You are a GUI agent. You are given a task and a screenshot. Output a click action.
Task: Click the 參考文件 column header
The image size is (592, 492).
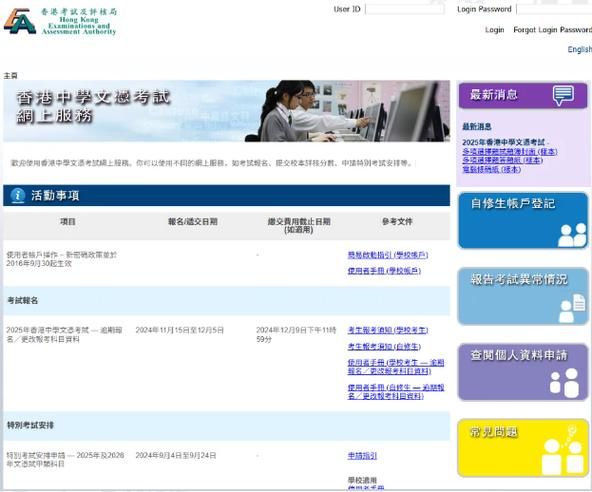point(397,222)
